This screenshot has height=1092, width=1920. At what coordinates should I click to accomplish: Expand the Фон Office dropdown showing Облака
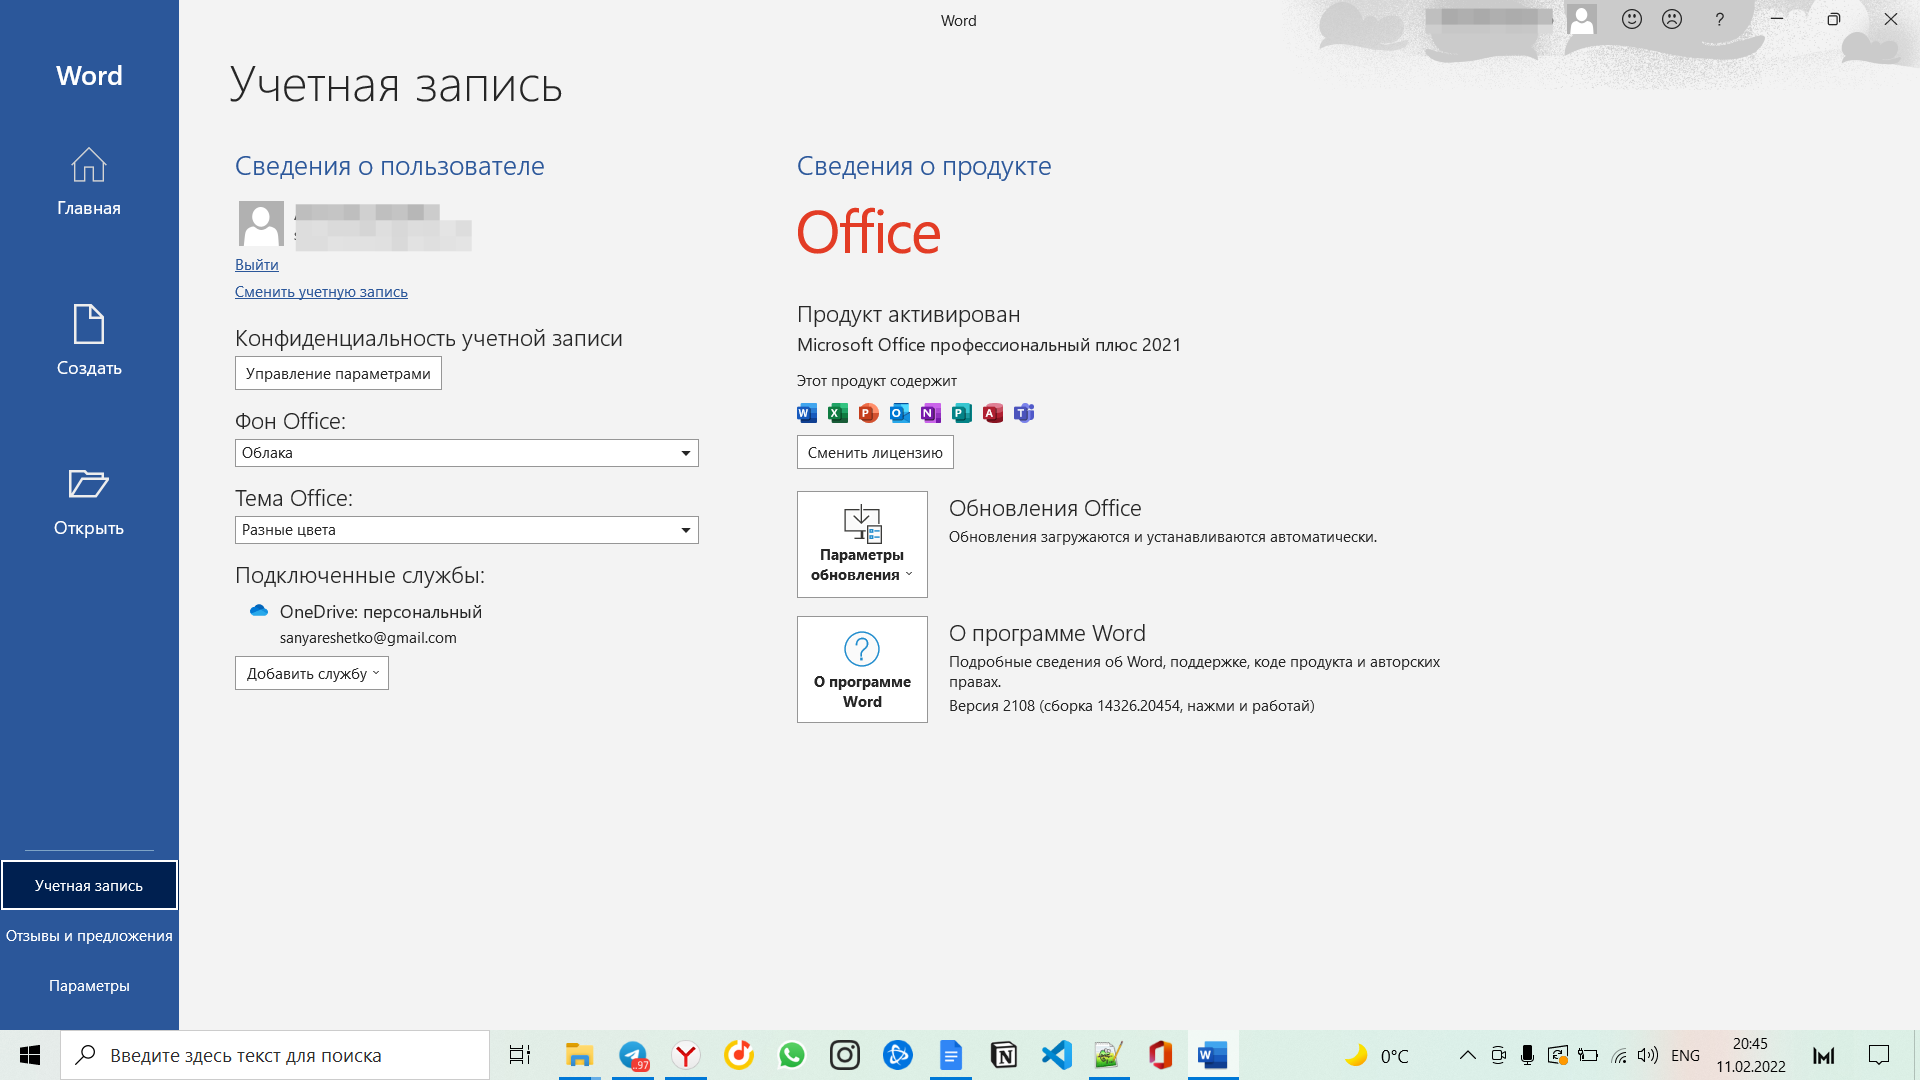467,453
